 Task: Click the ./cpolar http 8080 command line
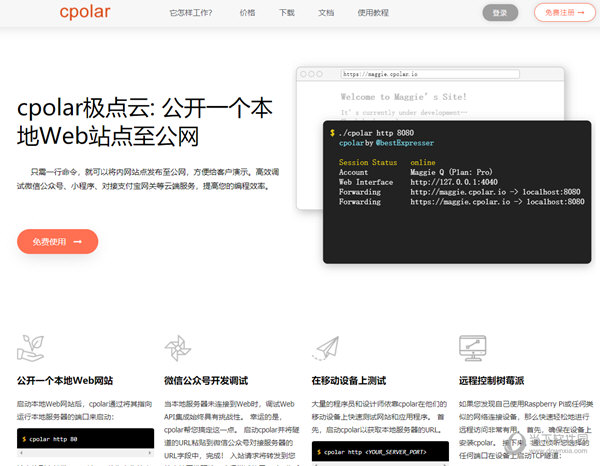coord(376,133)
